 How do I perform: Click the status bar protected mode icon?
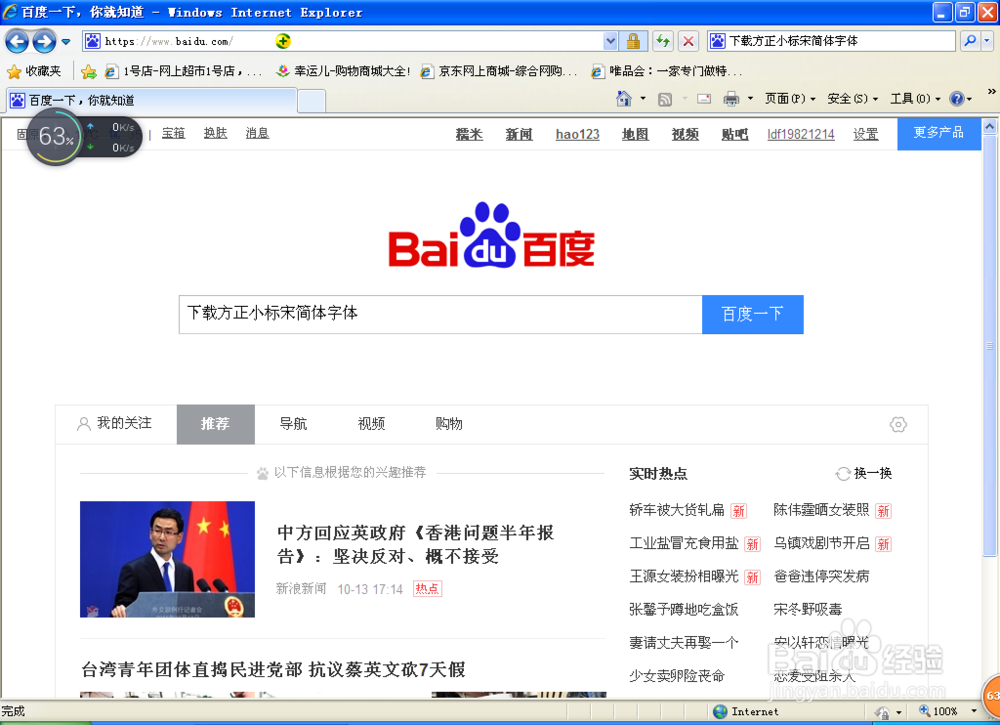[x=882, y=712]
